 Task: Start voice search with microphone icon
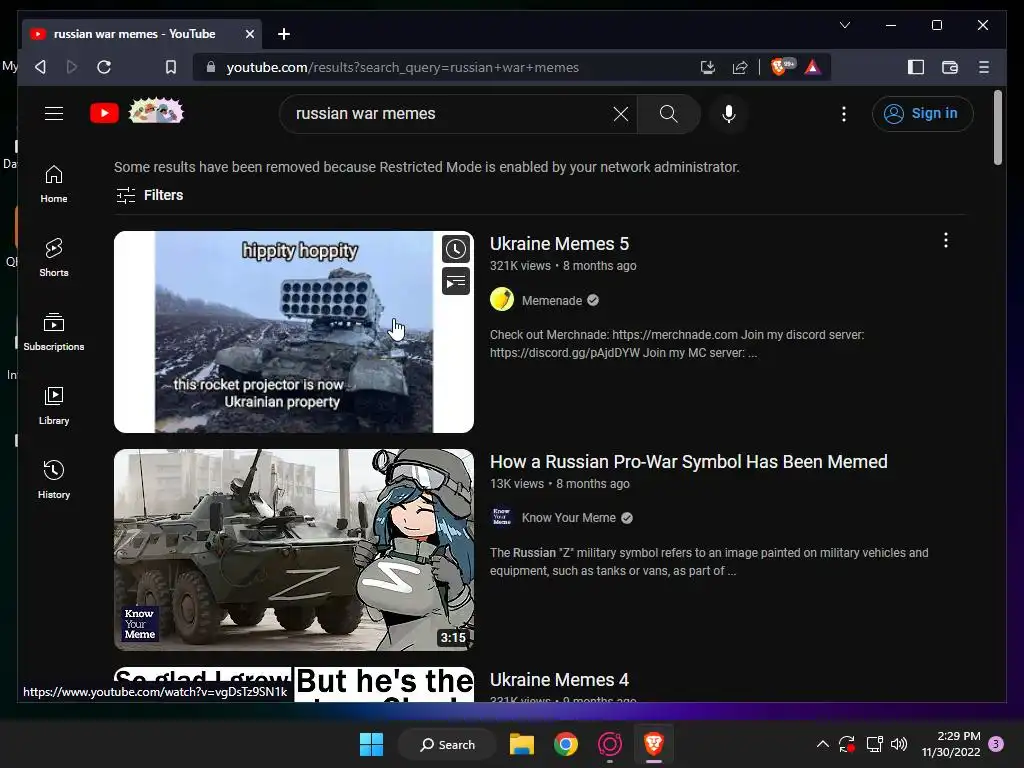729,114
